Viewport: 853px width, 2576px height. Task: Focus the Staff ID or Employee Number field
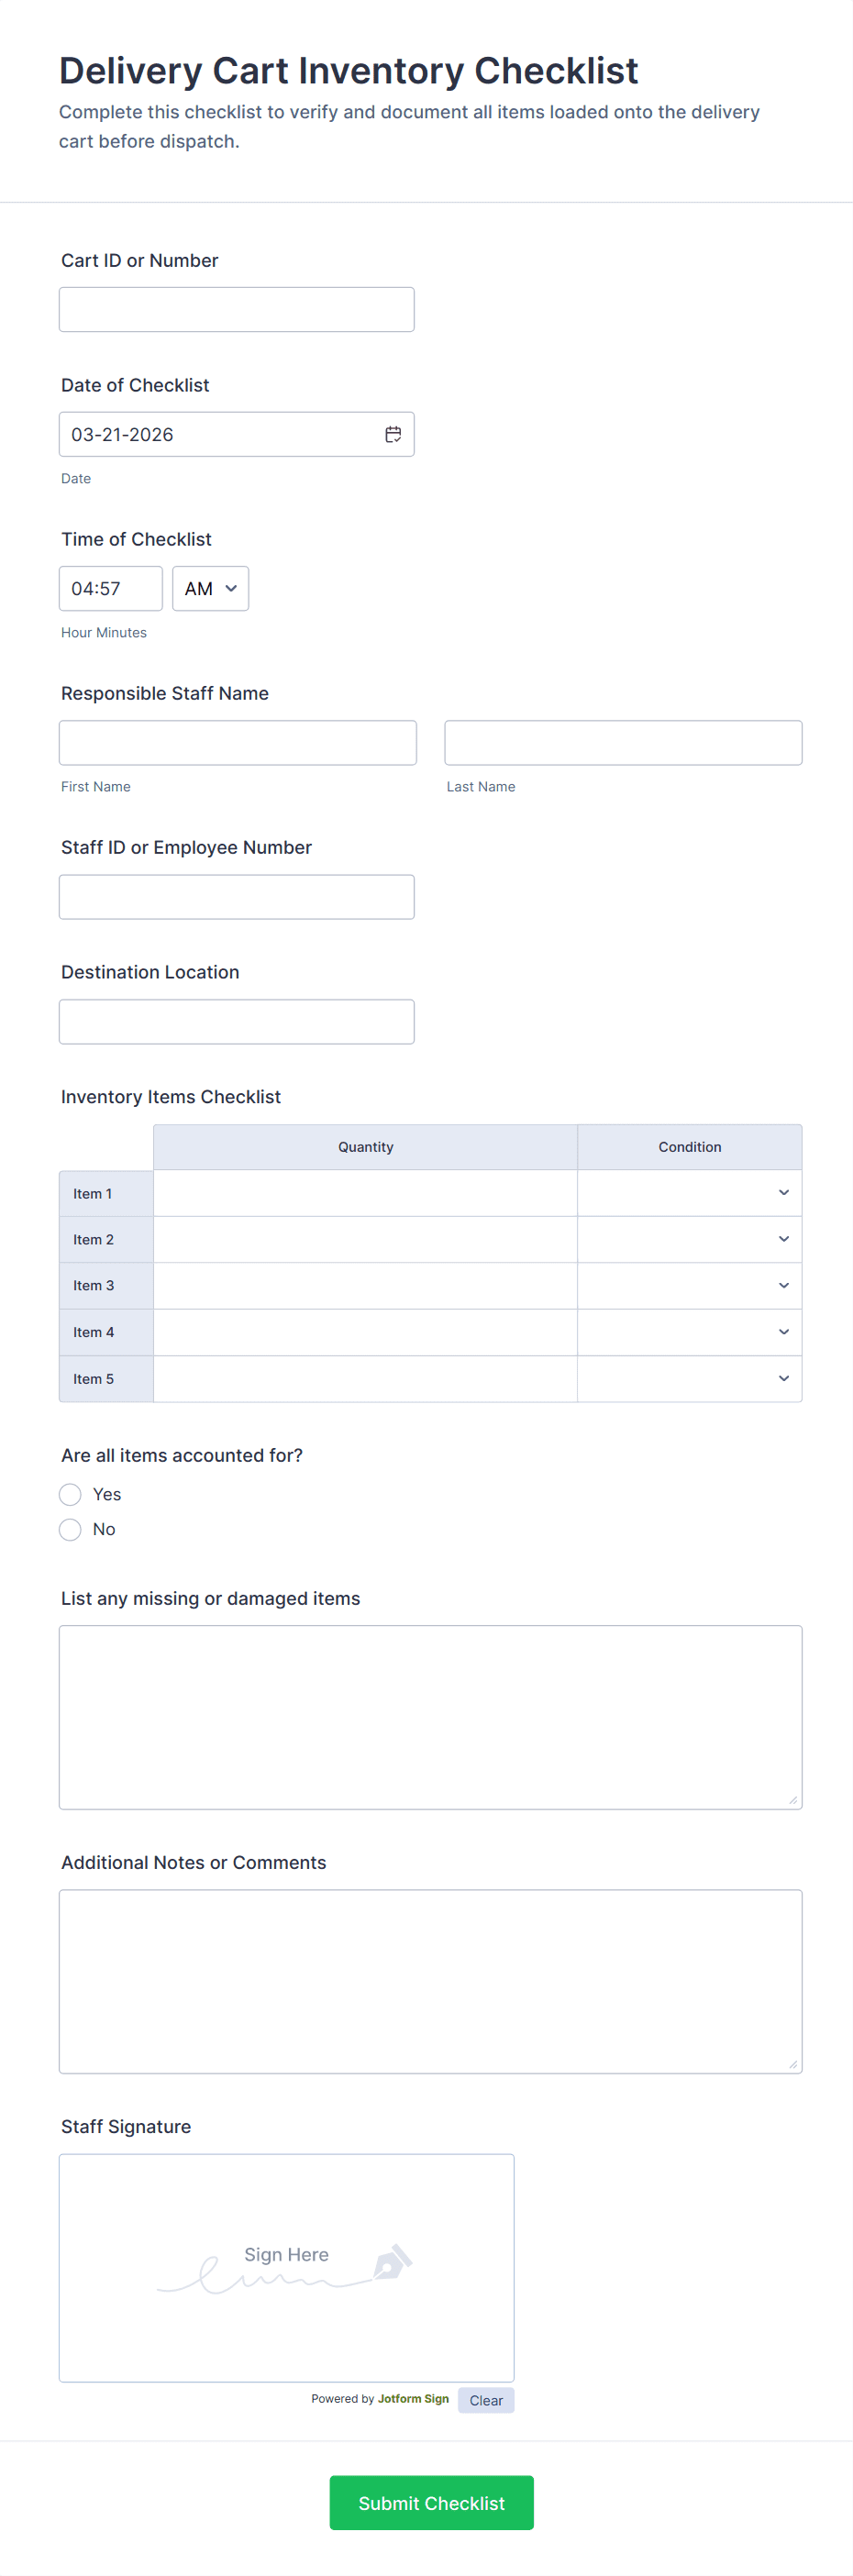click(236, 897)
